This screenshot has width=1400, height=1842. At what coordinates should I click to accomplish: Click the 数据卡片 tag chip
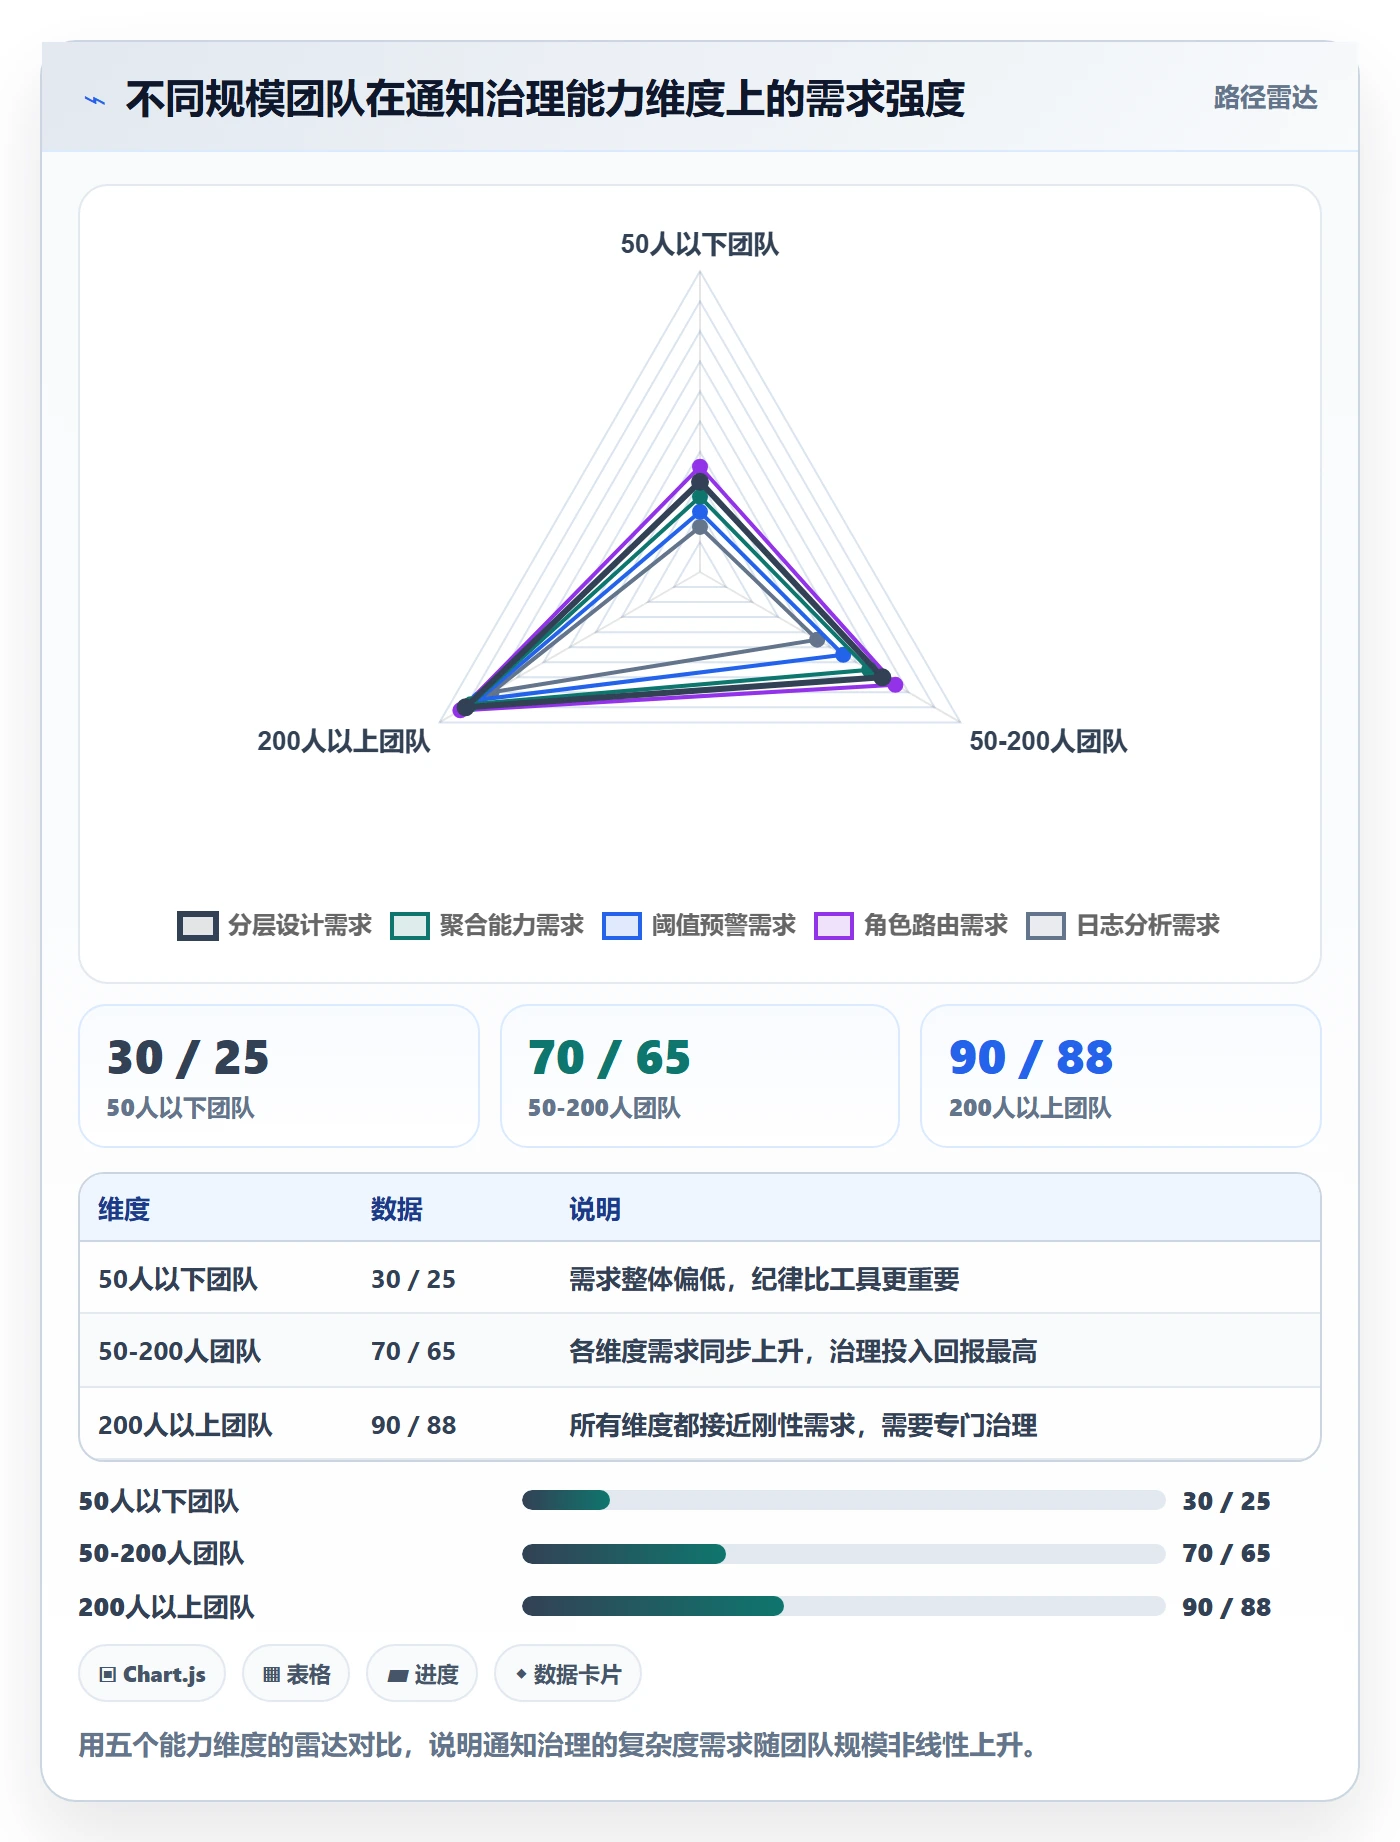pyautogui.click(x=568, y=1674)
